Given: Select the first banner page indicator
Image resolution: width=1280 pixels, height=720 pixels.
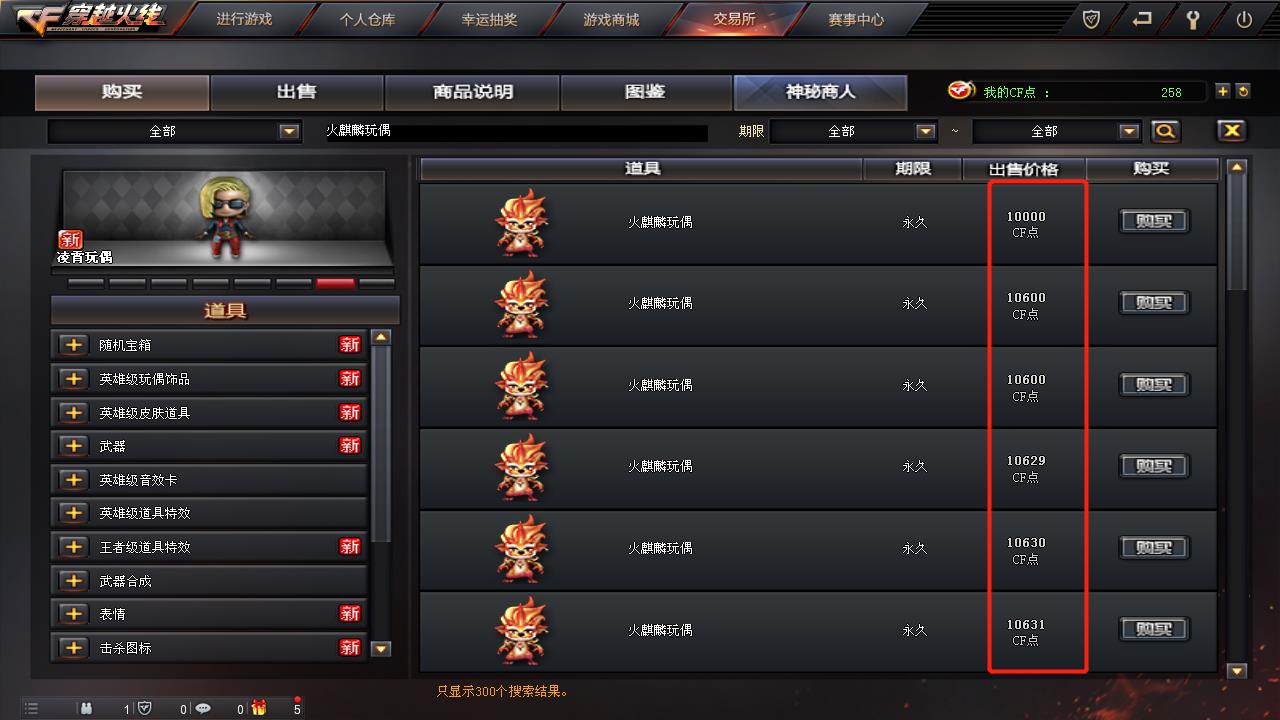Looking at the screenshot, I should click(x=86, y=284).
